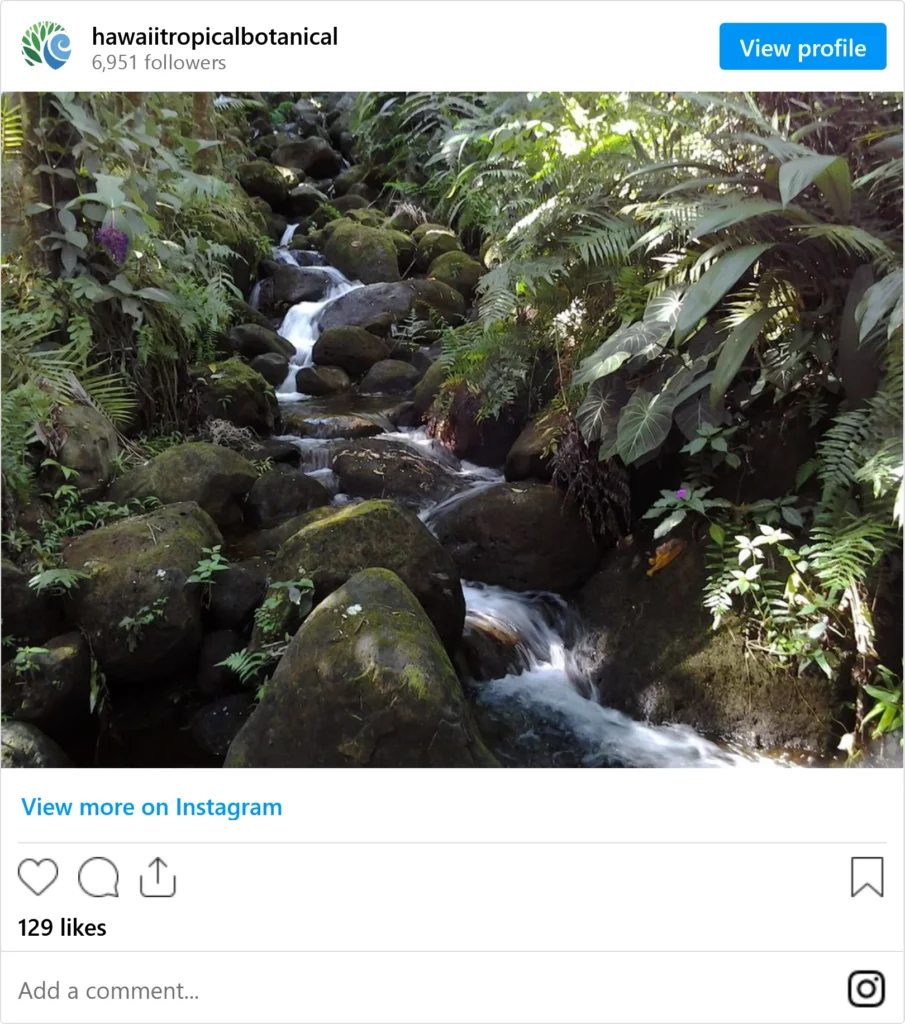Viewport: 905px width, 1024px height.
Task: Open the hawaiitropicalbotanical username link
Action: coord(215,37)
